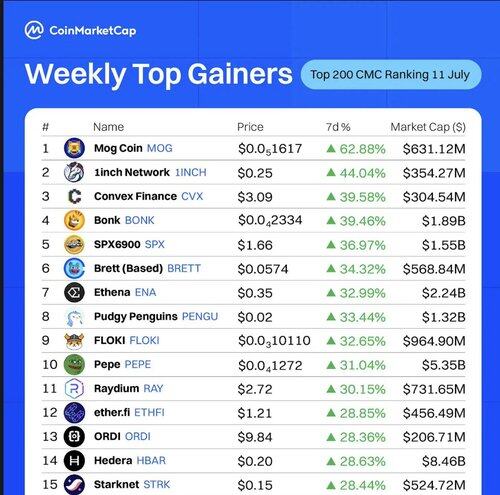Screen dimensions: 500x495
Task: Click the Bonk dog coin icon
Action: [74, 220]
